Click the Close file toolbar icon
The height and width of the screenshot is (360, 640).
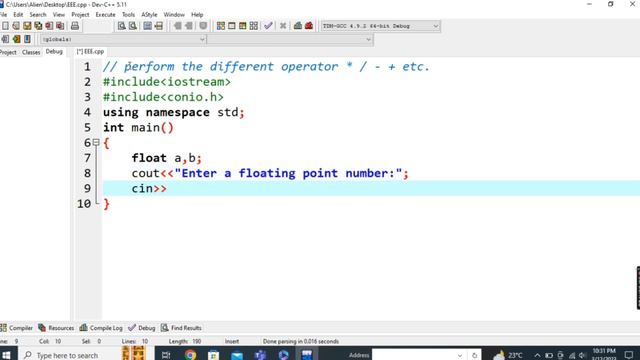[x=49, y=26]
